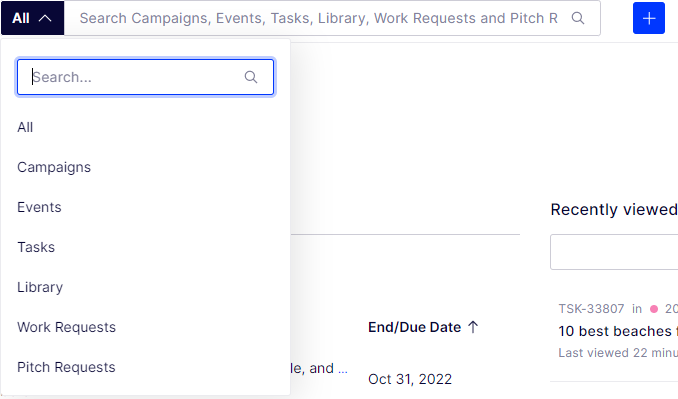Expand truncated text via the ellipsis link
Screen dimensions: 678x399
(x=343, y=369)
